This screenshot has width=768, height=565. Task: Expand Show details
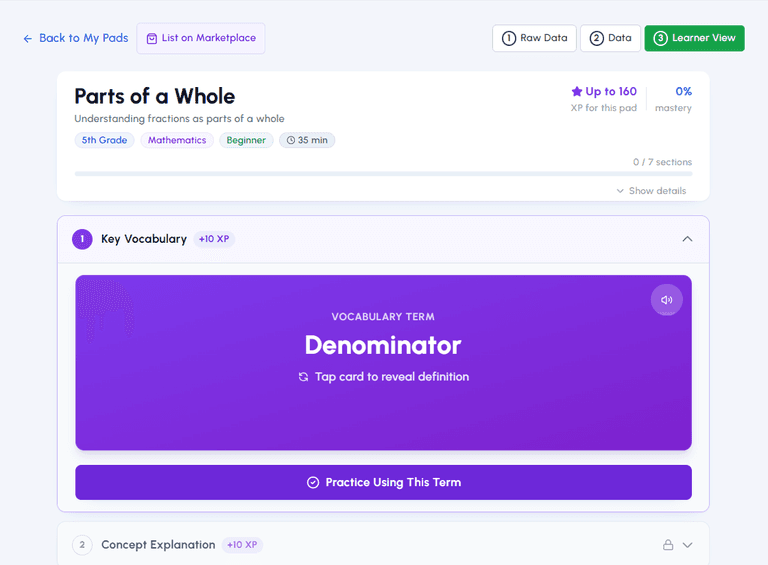(651, 191)
